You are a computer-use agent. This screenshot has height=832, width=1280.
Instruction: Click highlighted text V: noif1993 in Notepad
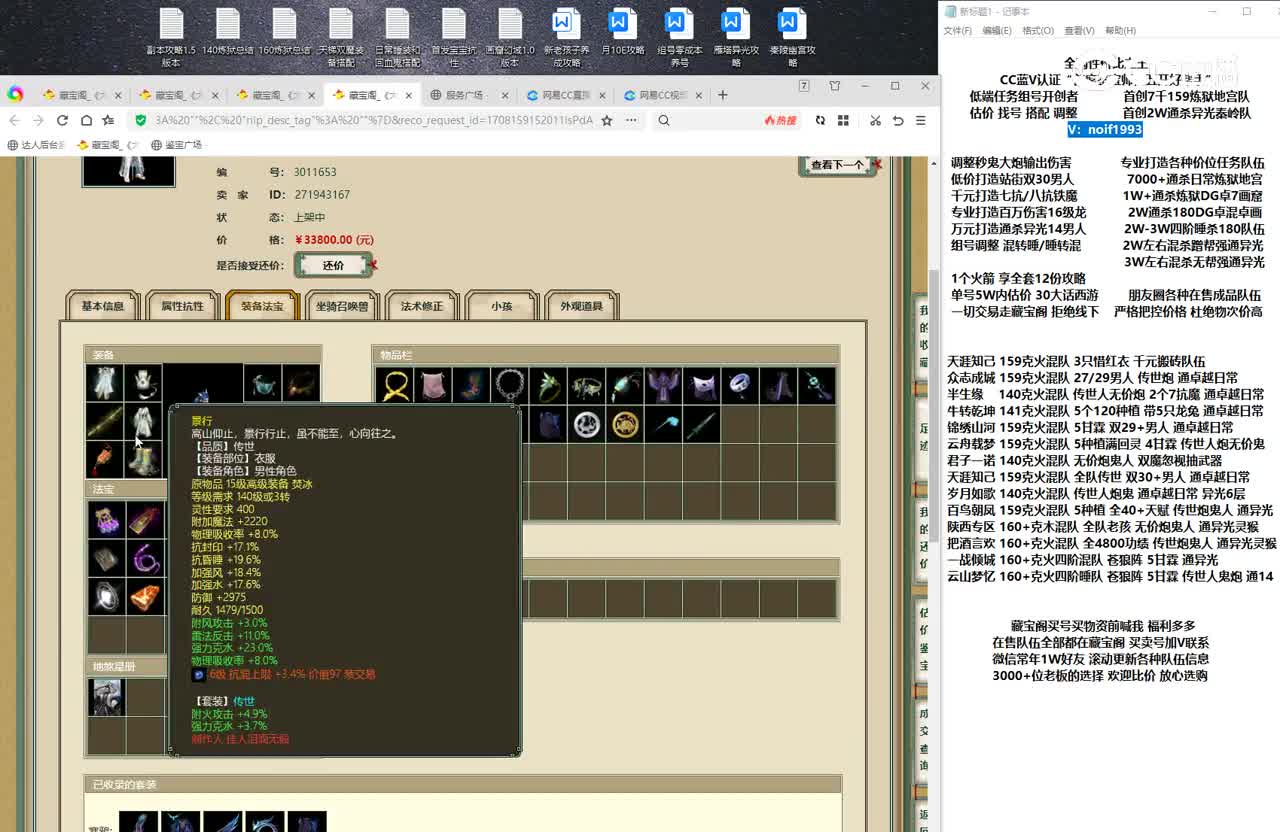pos(1104,130)
